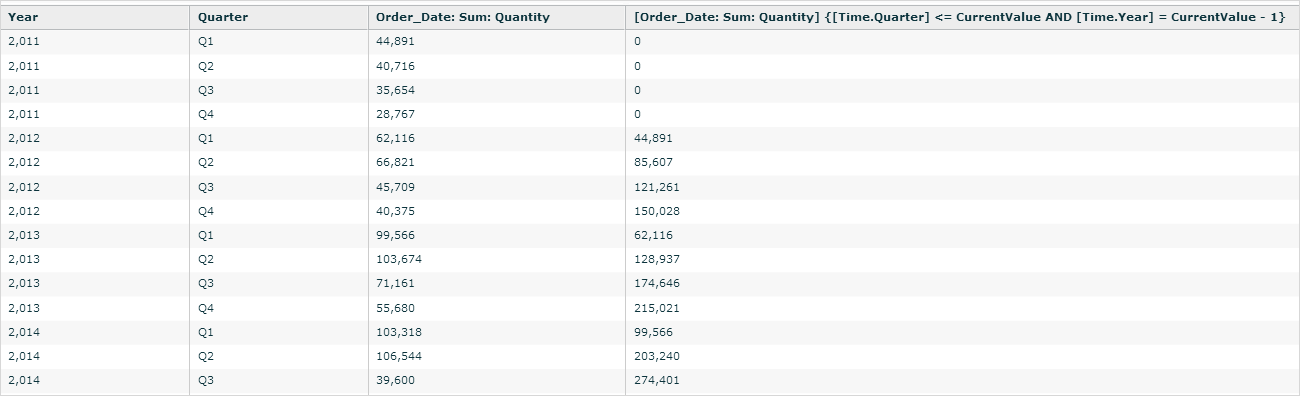Click the Year column header
The height and width of the screenshot is (396, 1300).
(x=95, y=17)
